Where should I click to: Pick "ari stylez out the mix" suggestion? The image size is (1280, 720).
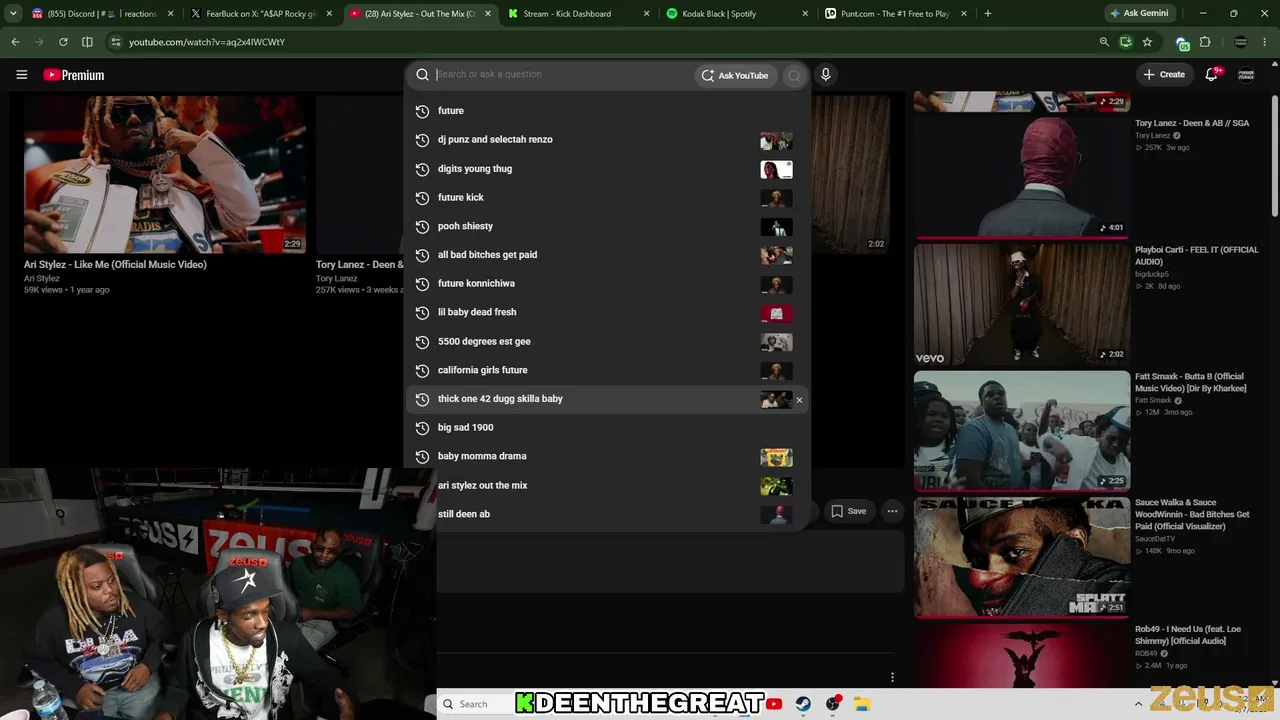[x=608, y=486]
